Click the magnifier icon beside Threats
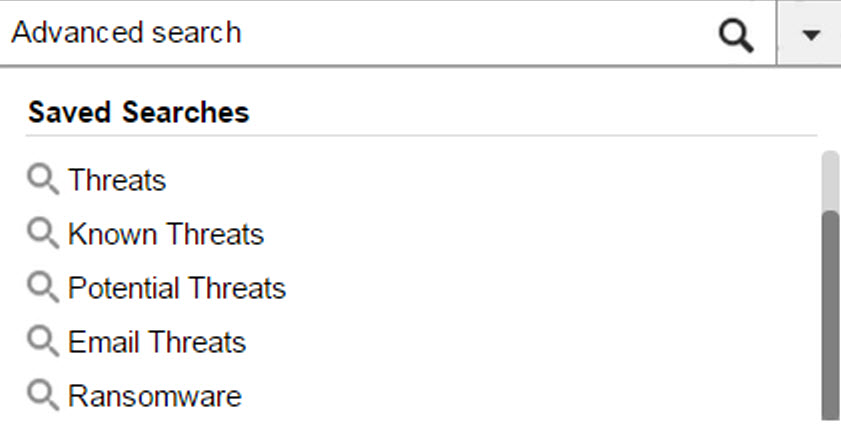The image size is (841, 441). pos(43,180)
